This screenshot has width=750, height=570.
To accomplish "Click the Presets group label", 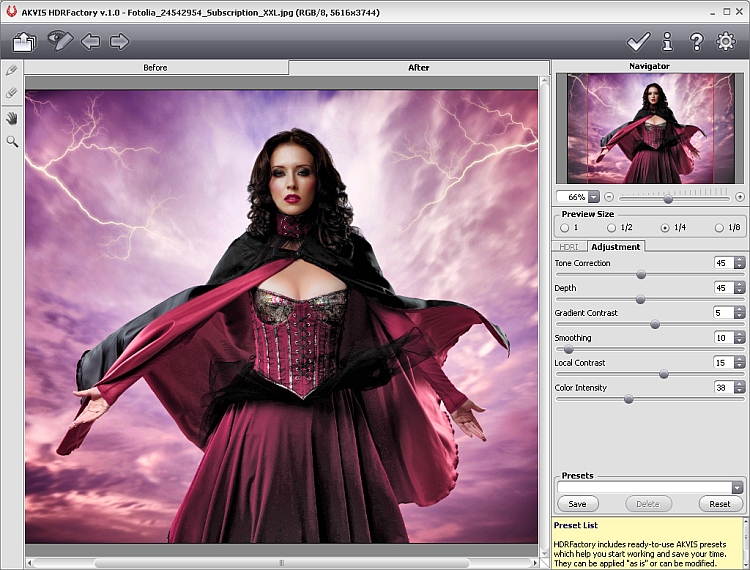I will click(577, 475).
